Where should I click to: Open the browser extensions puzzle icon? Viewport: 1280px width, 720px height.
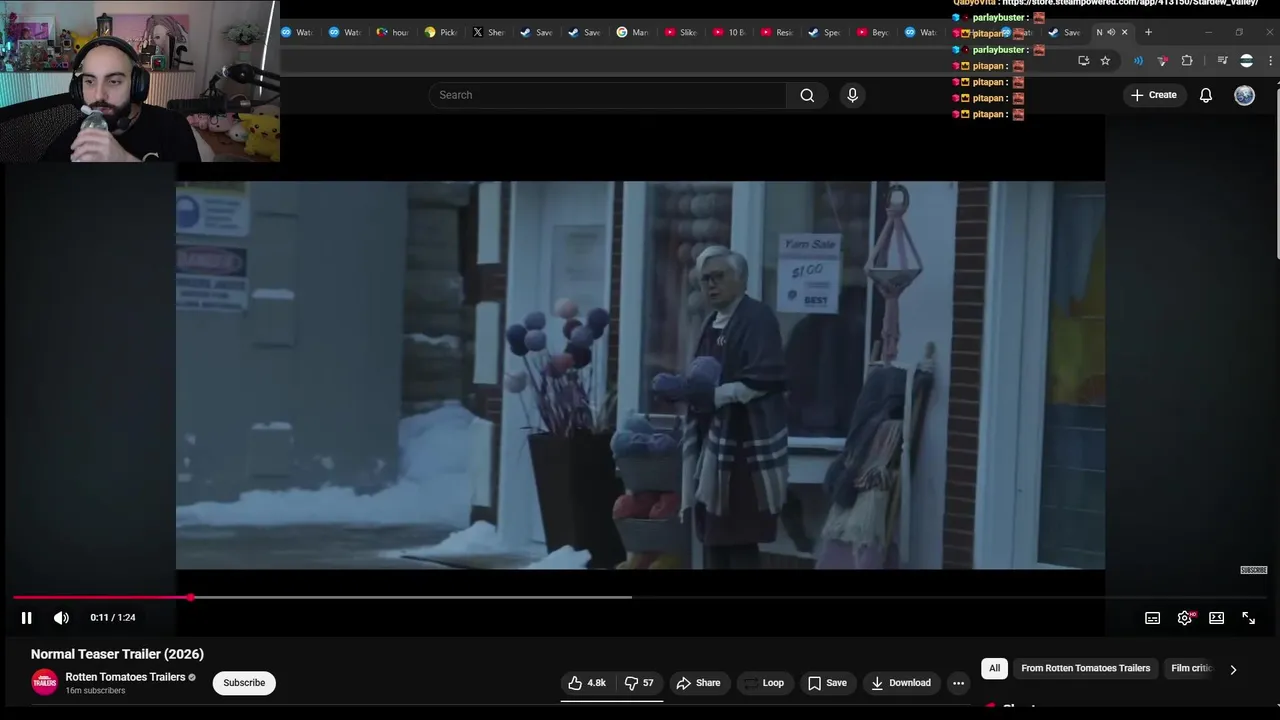click(1187, 61)
